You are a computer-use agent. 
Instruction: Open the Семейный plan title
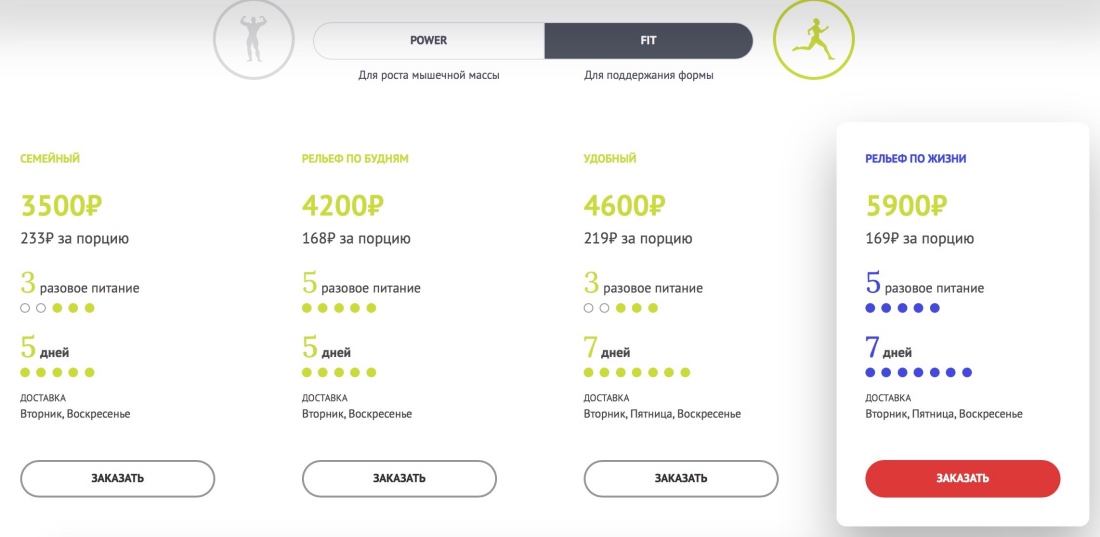pyautogui.click(x=50, y=159)
